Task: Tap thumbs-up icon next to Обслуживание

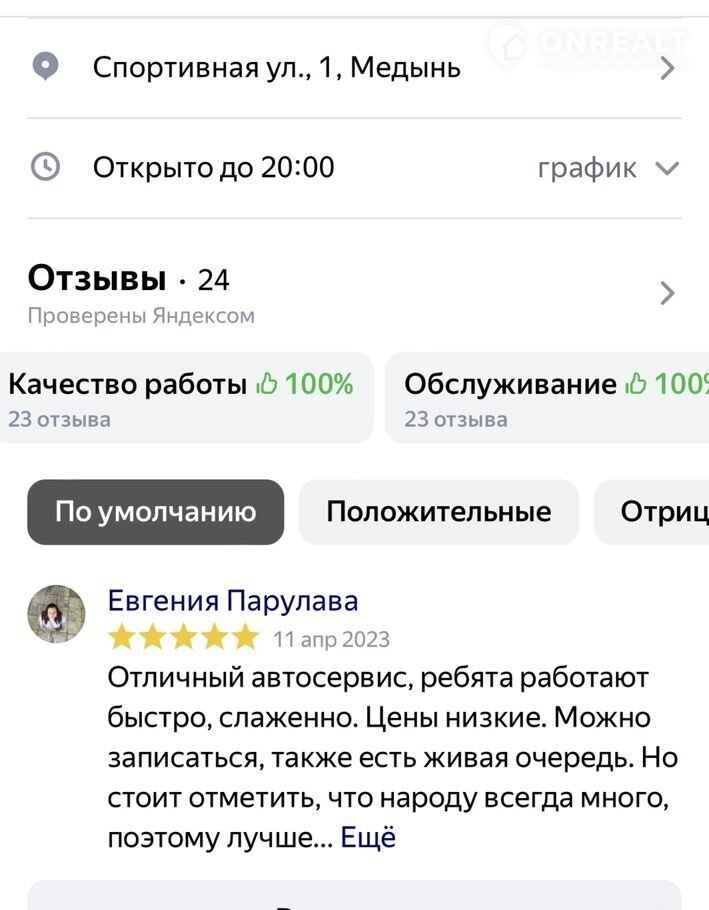Action: (635, 384)
